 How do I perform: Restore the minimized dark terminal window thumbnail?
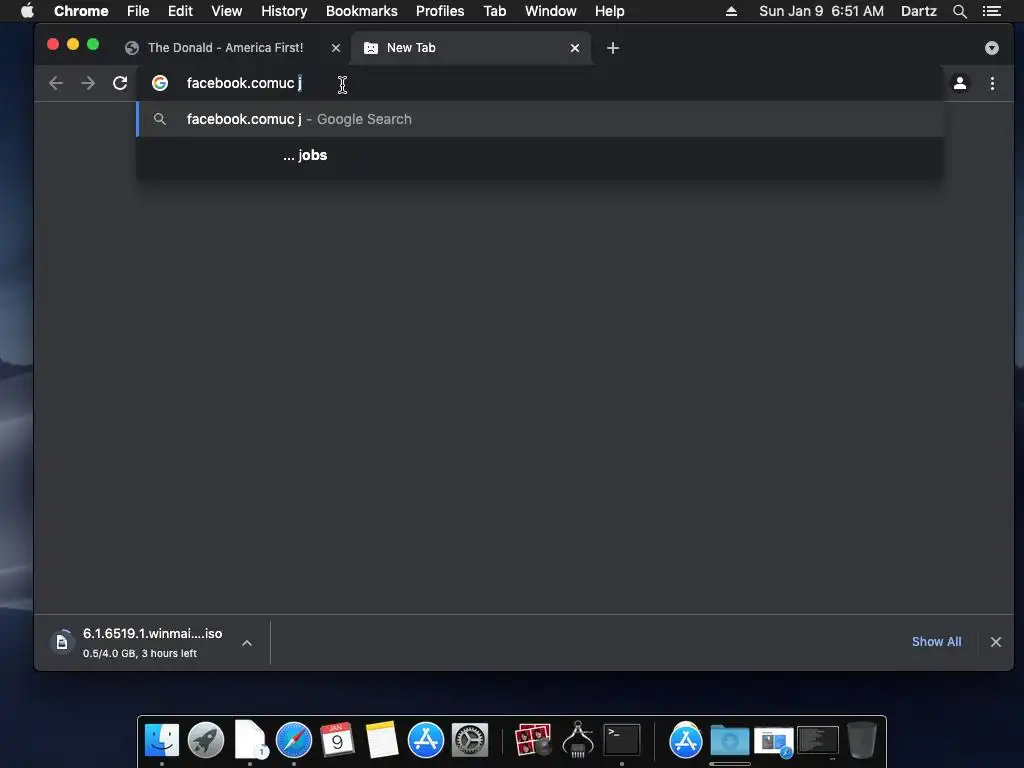(818, 740)
